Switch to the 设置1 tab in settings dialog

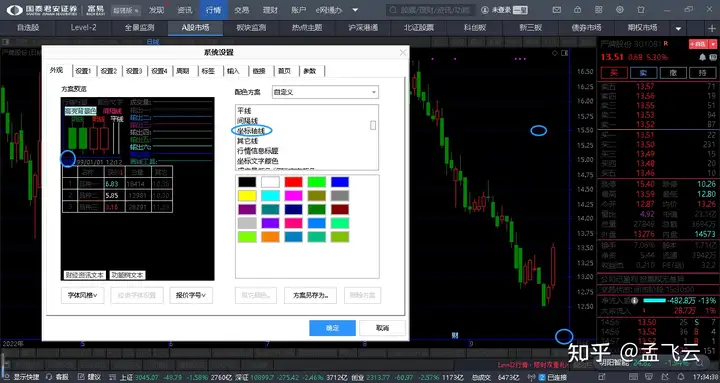click(x=84, y=71)
